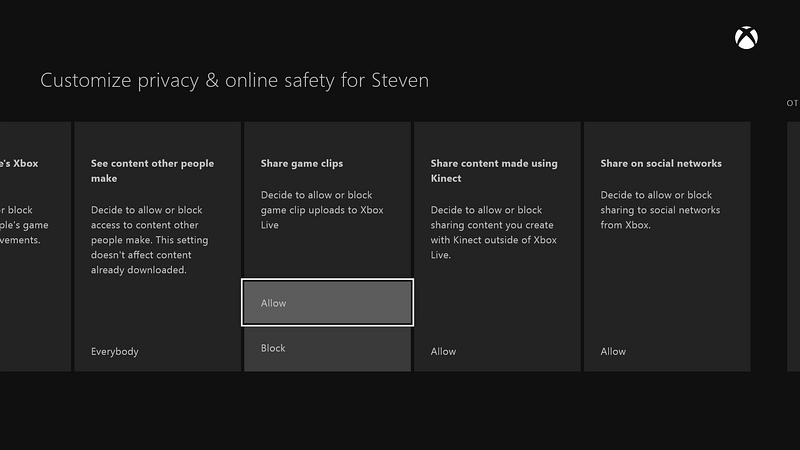Select the partially visible tile at right edge

[x=794, y=246]
